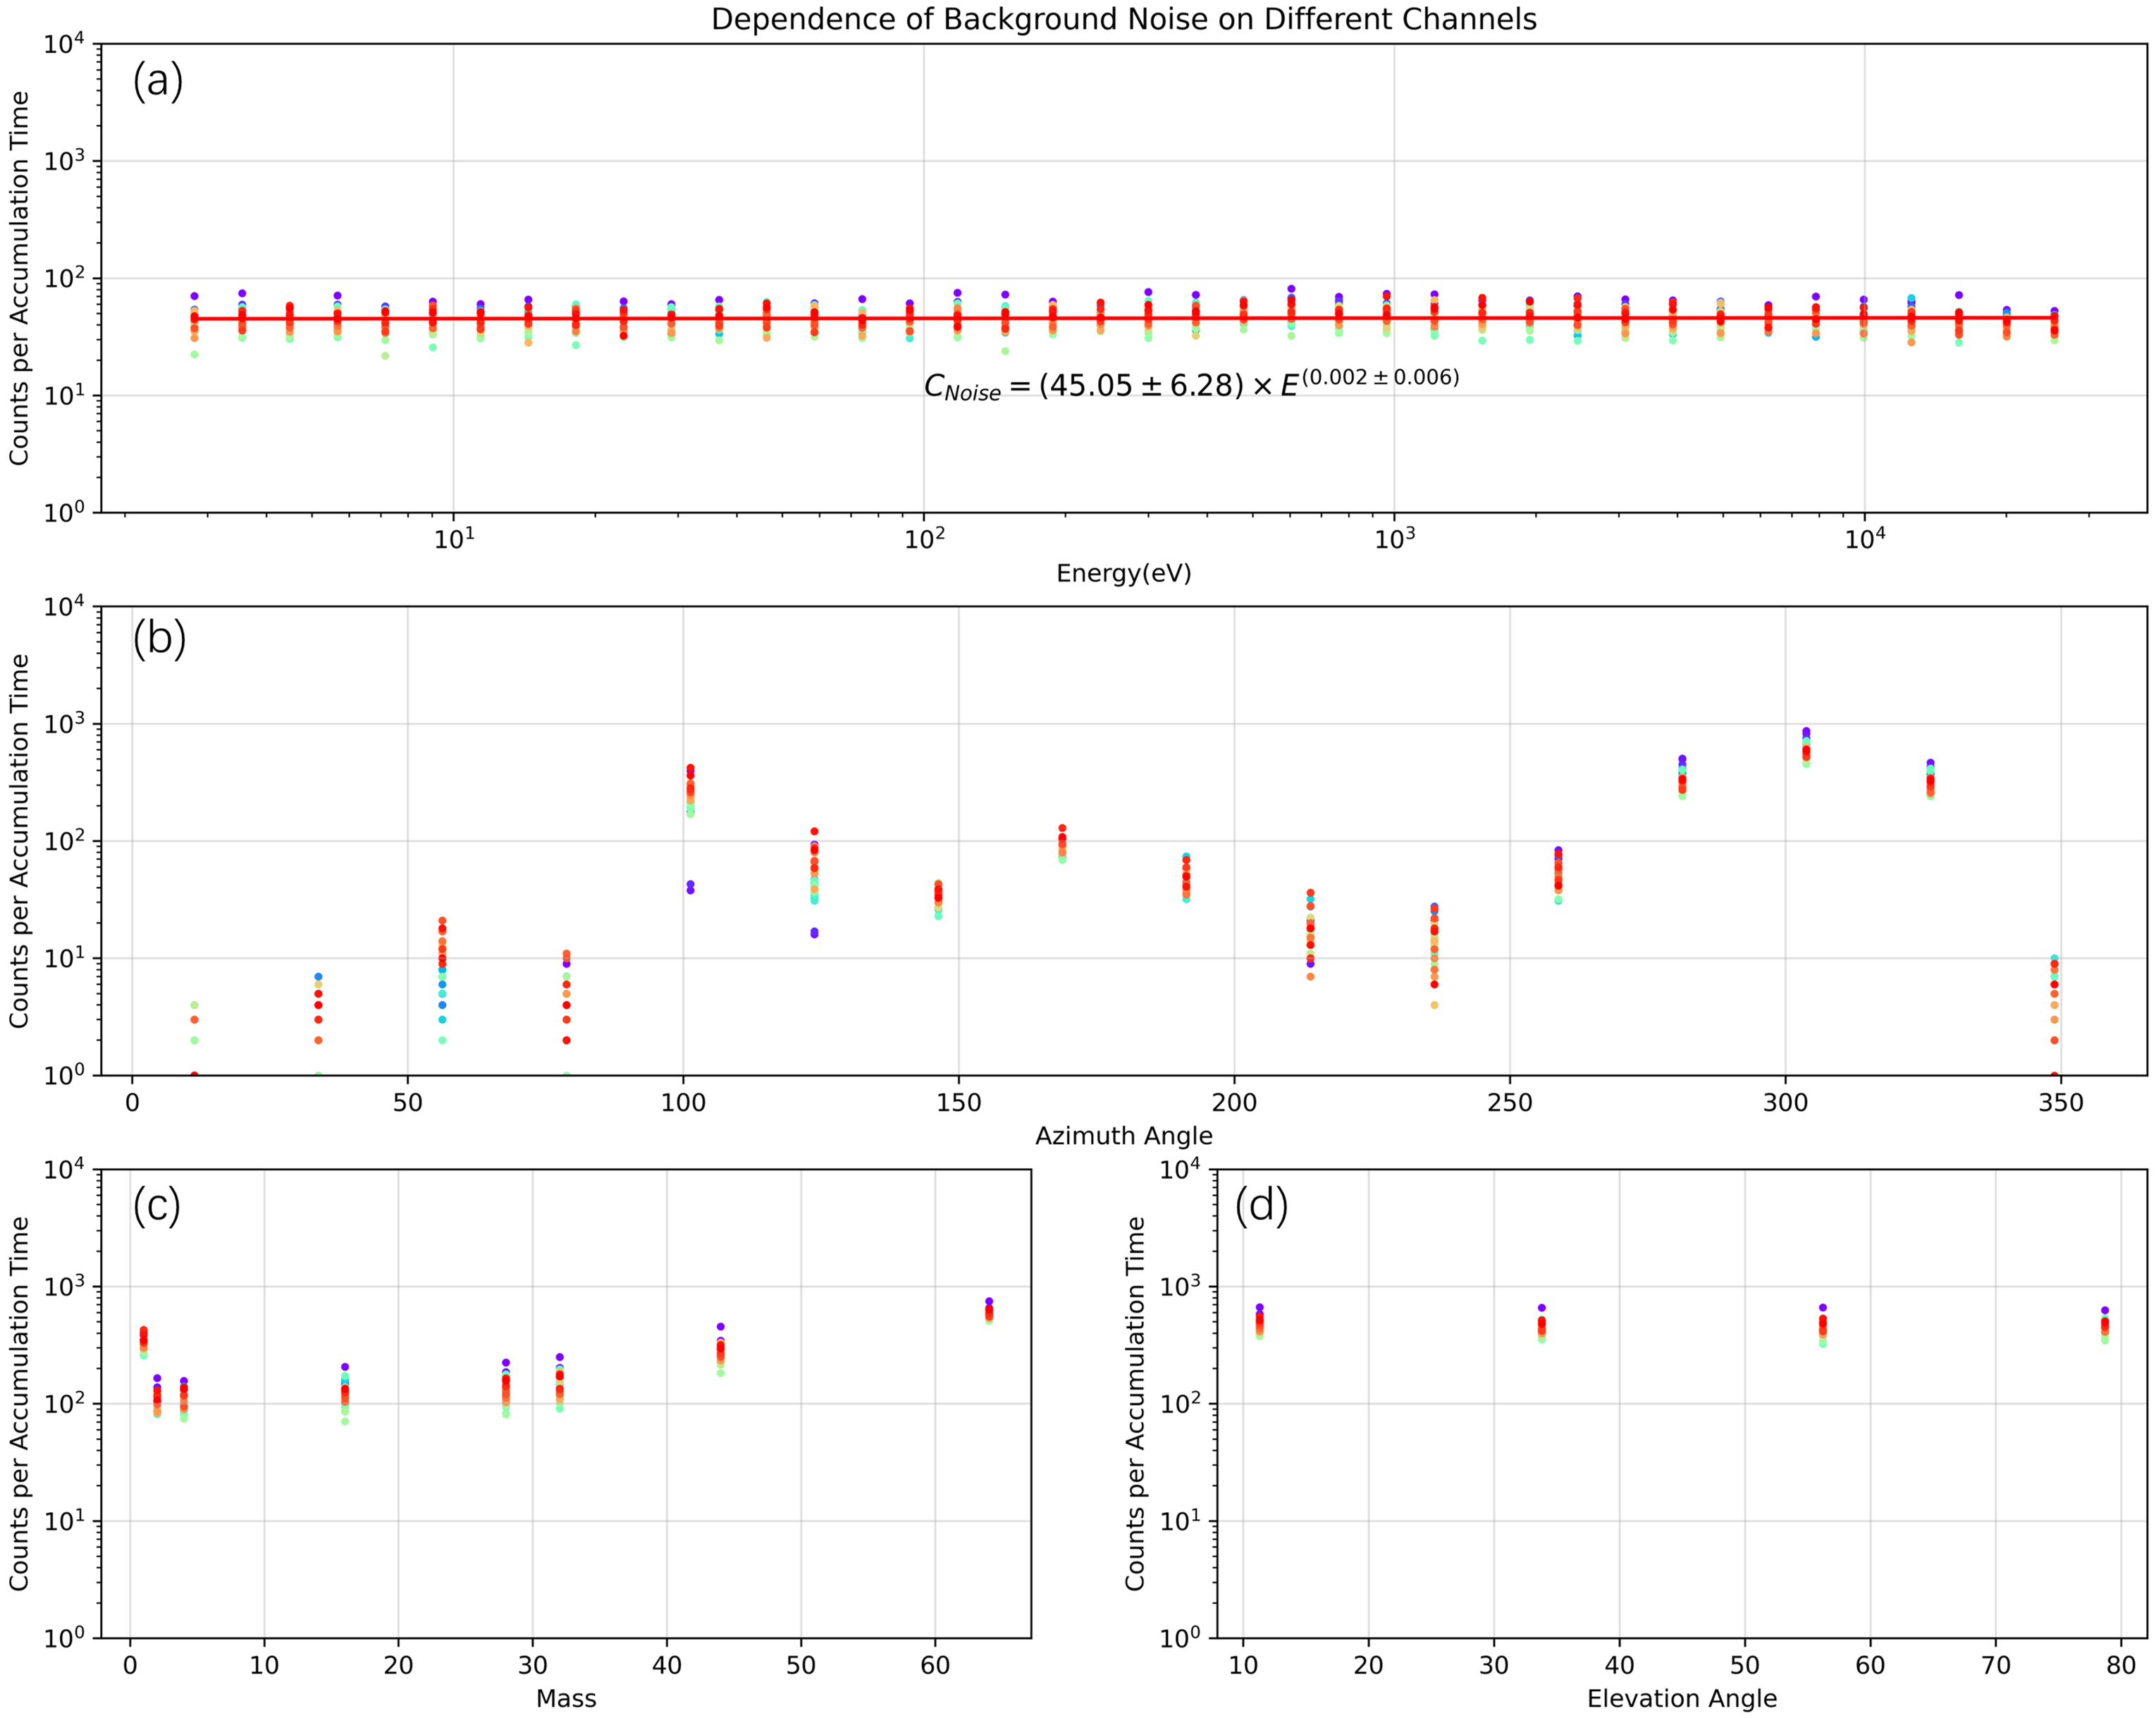Click the Mass axis label

pos(566,1698)
